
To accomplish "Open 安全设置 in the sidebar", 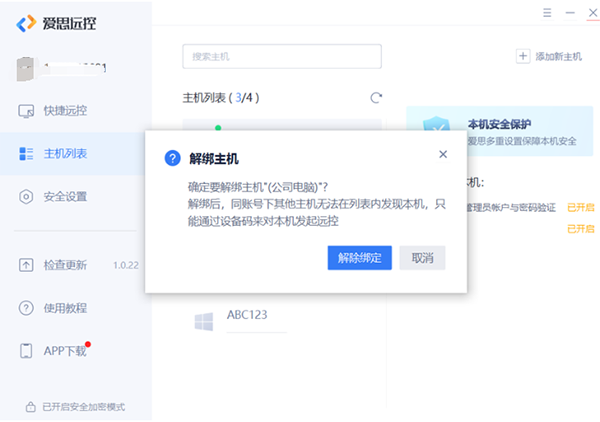I will point(65,197).
